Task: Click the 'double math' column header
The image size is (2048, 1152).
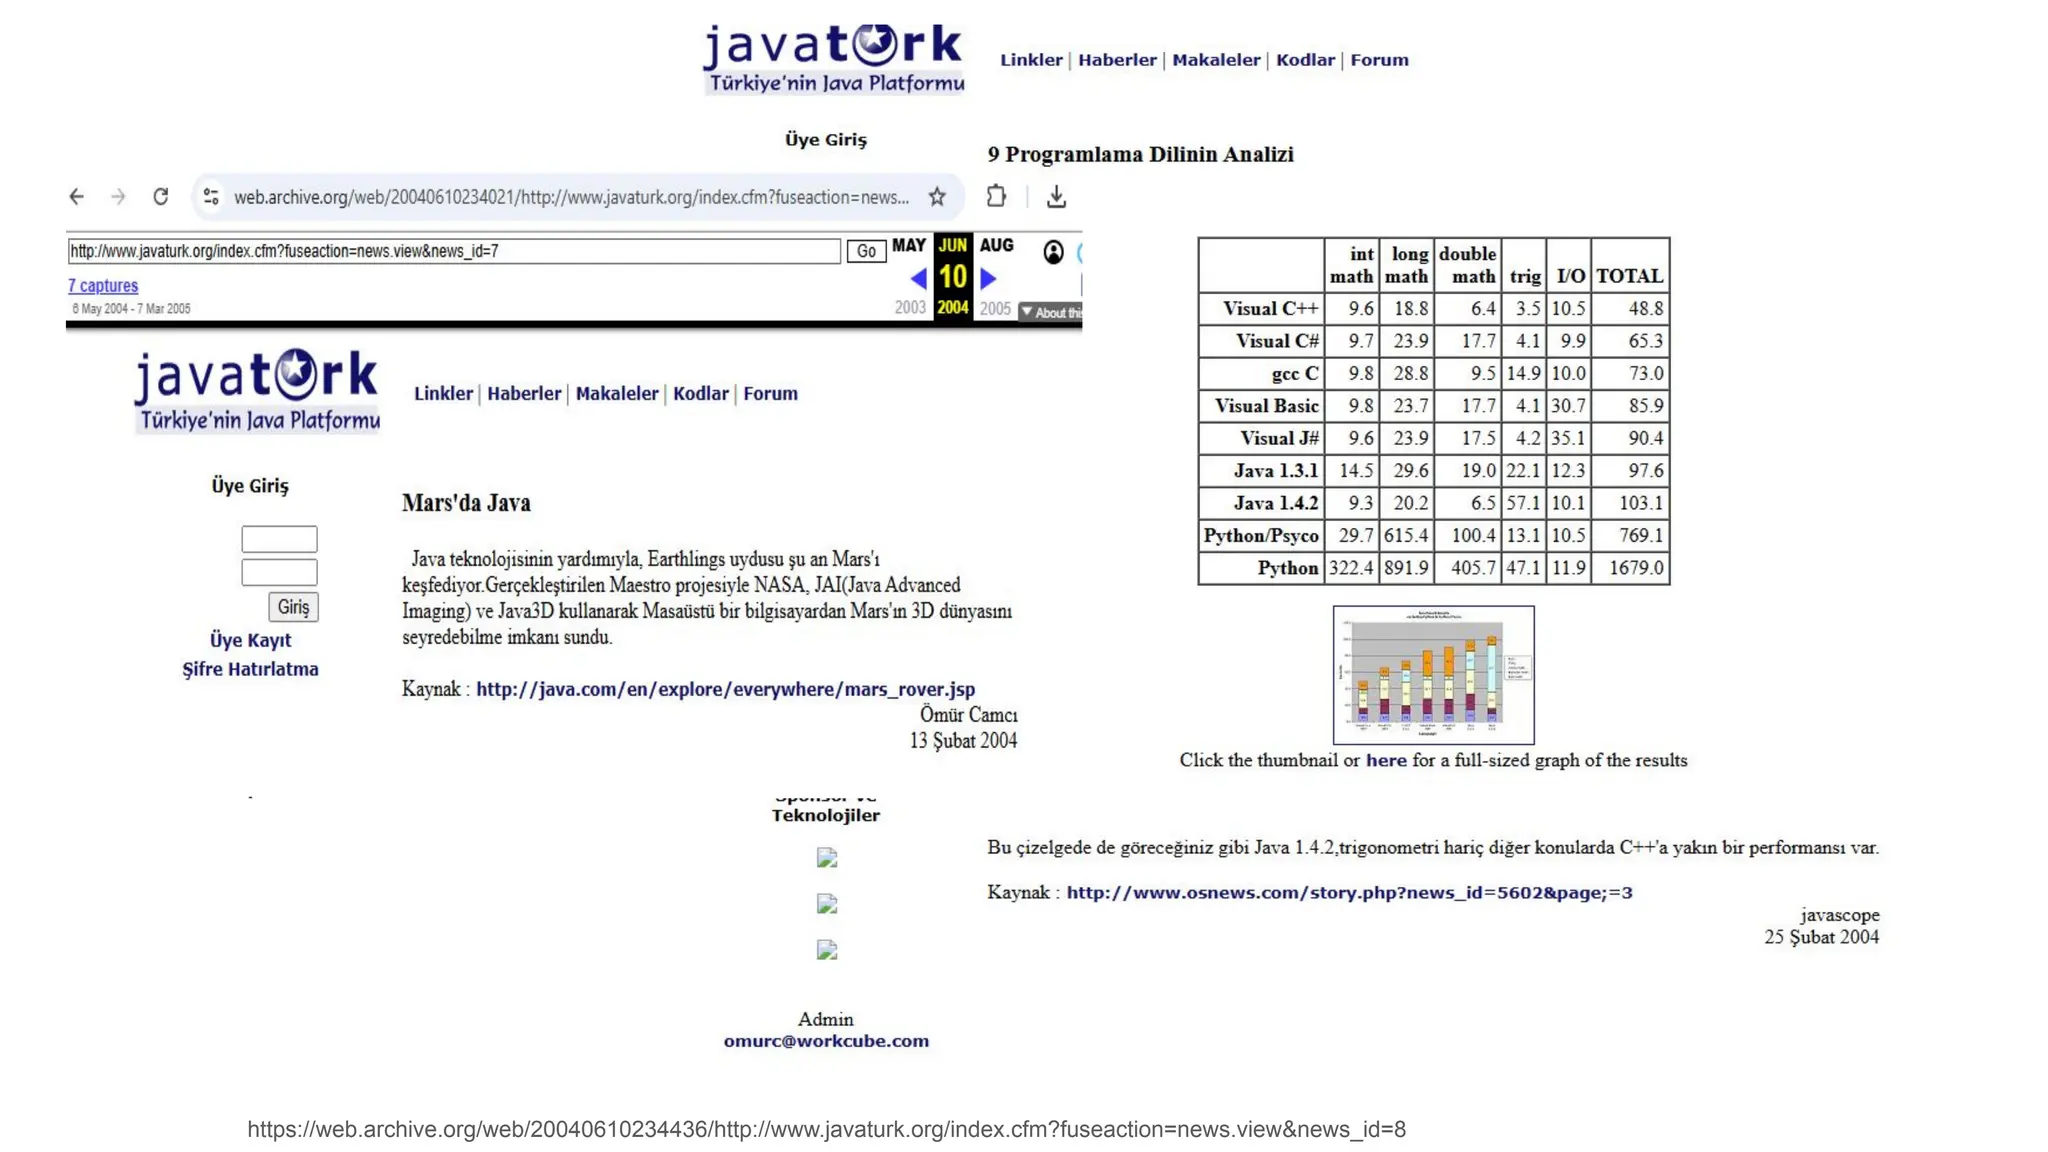Action: click(1467, 266)
